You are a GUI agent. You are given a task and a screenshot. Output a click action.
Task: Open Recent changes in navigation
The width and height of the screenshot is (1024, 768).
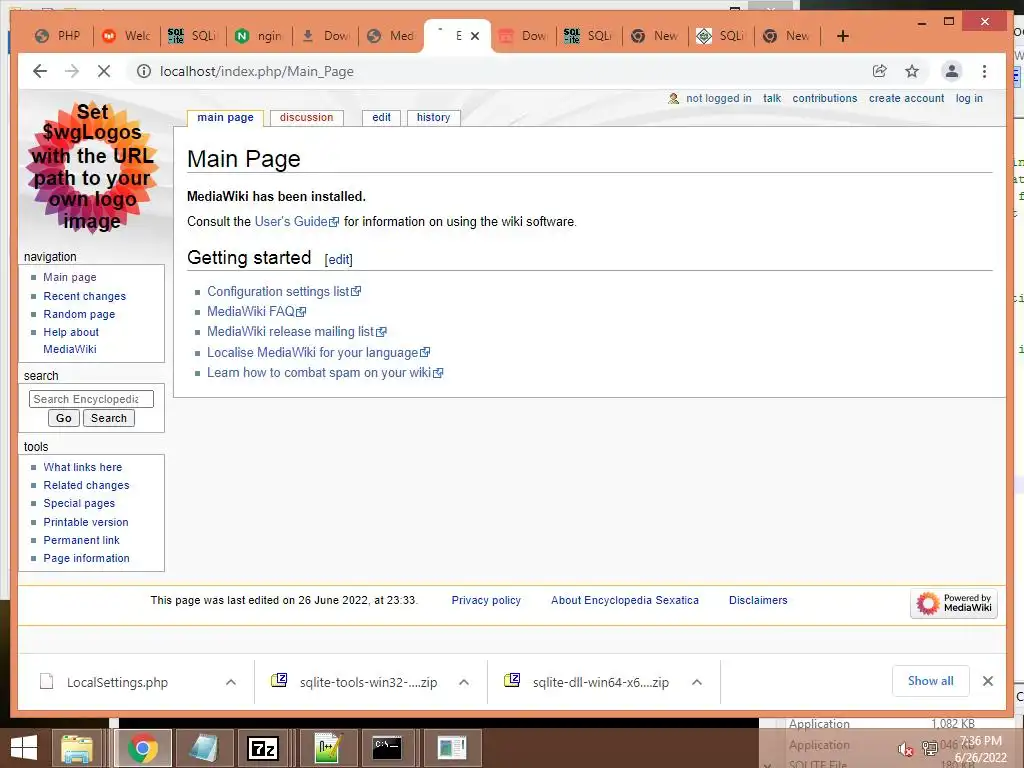85,296
